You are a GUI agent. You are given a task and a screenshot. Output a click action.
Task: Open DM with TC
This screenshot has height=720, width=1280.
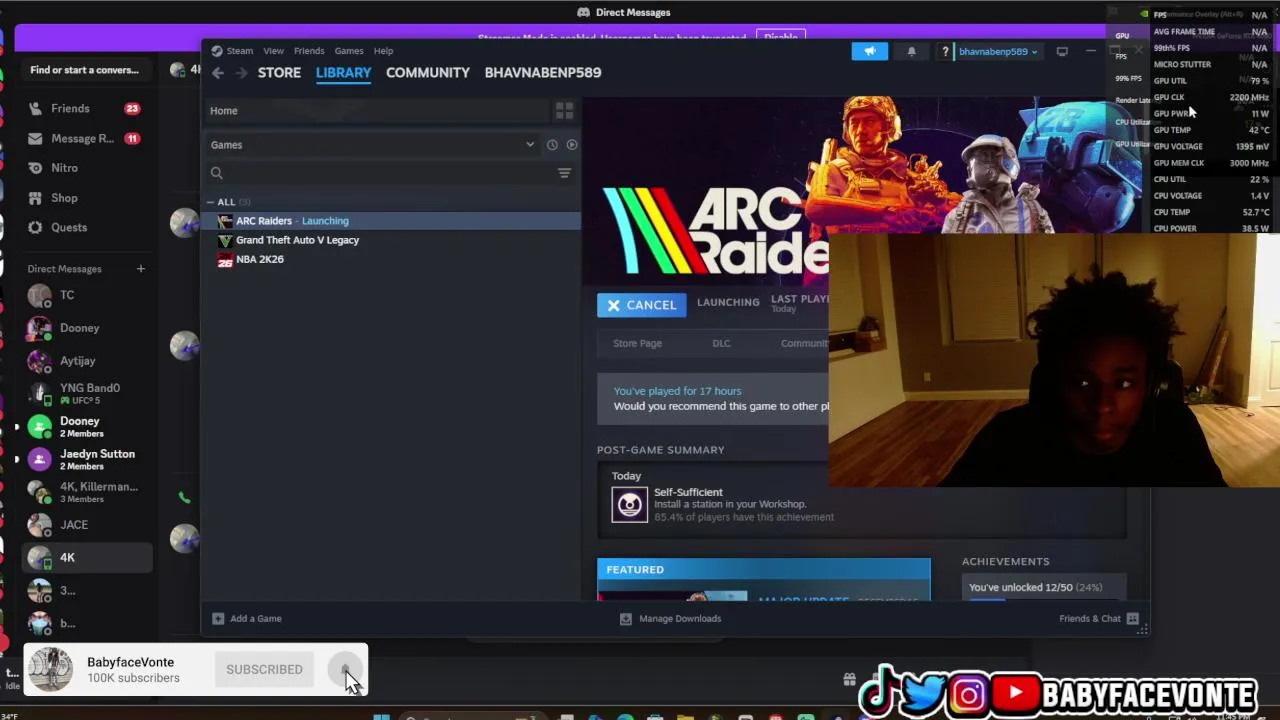86,295
